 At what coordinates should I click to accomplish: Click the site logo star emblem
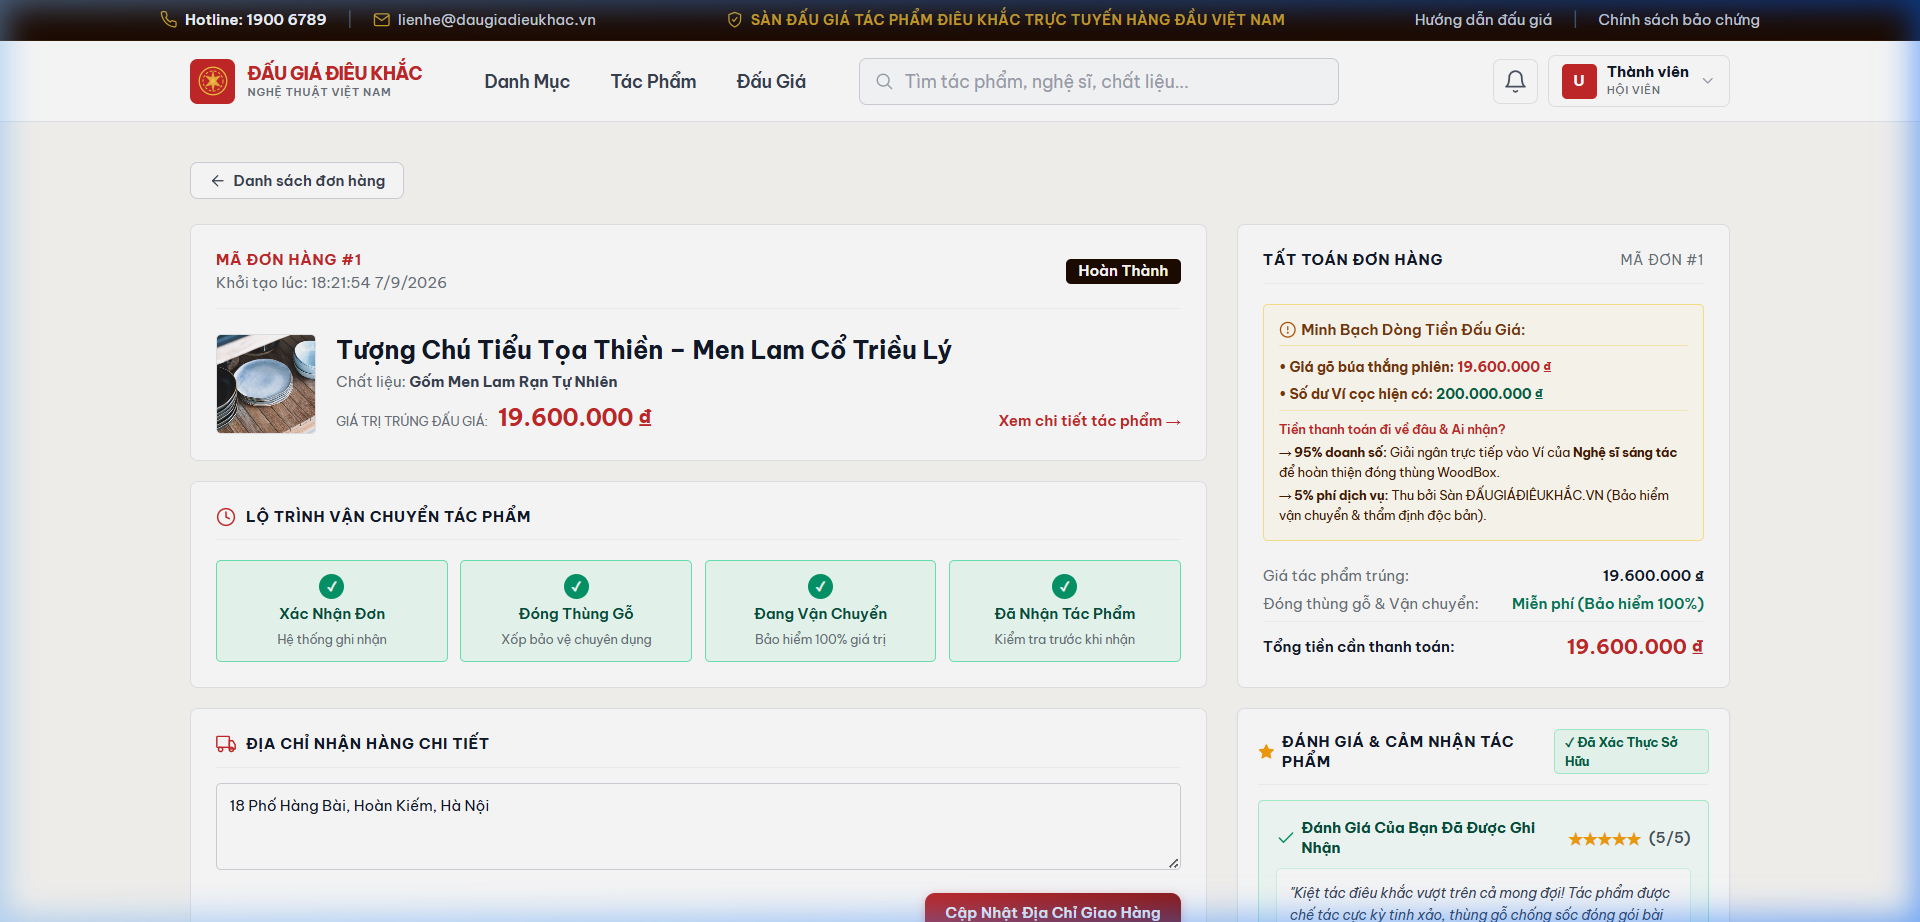(x=212, y=81)
